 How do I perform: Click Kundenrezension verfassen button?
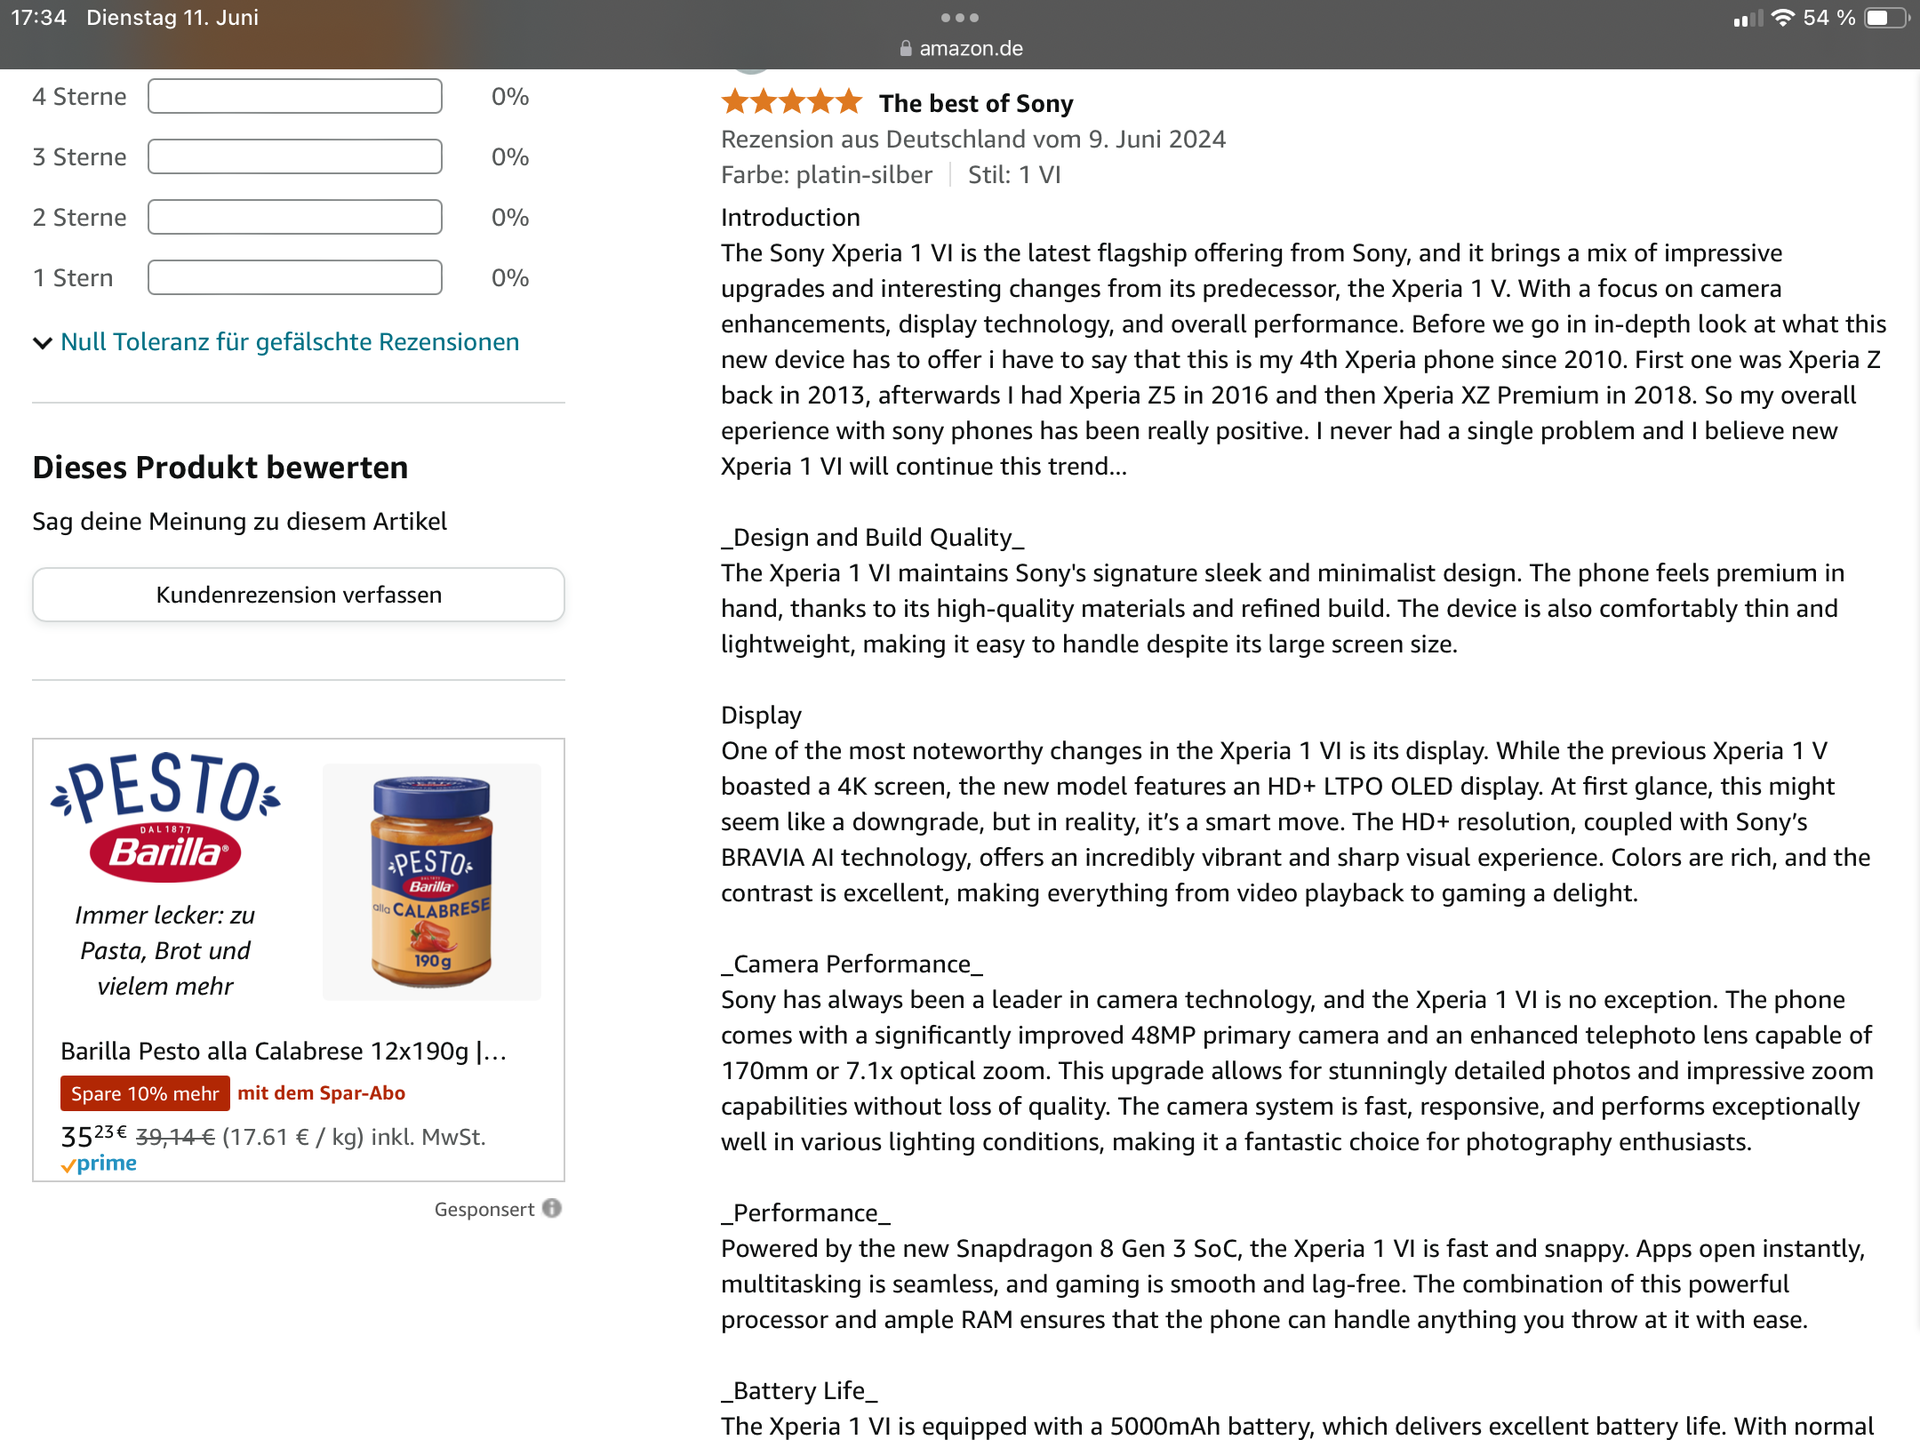tap(298, 595)
